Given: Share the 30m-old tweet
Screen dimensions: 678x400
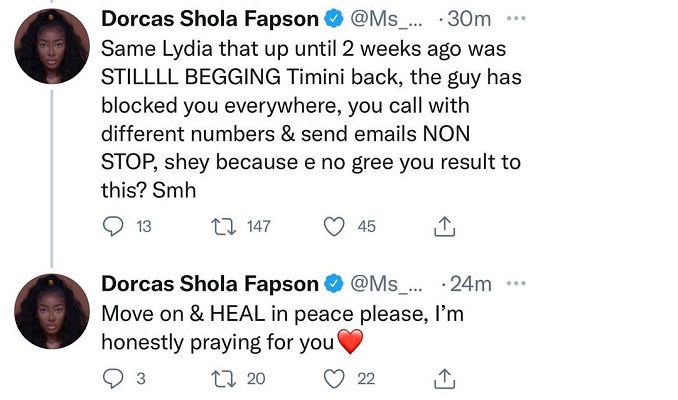Looking at the screenshot, I should tap(444, 227).
